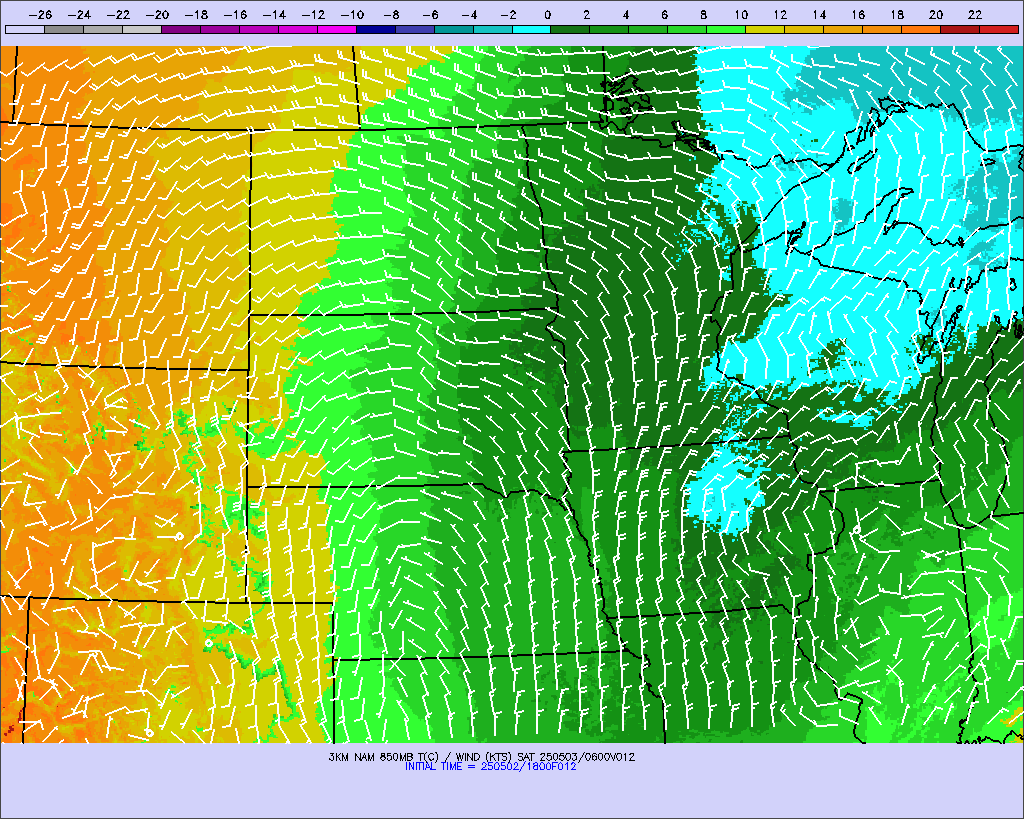Click the "3KM NAM 850MB T(C) / WIND (KTS)" caption
The width and height of the screenshot is (1024, 819).
tap(421, 757)
